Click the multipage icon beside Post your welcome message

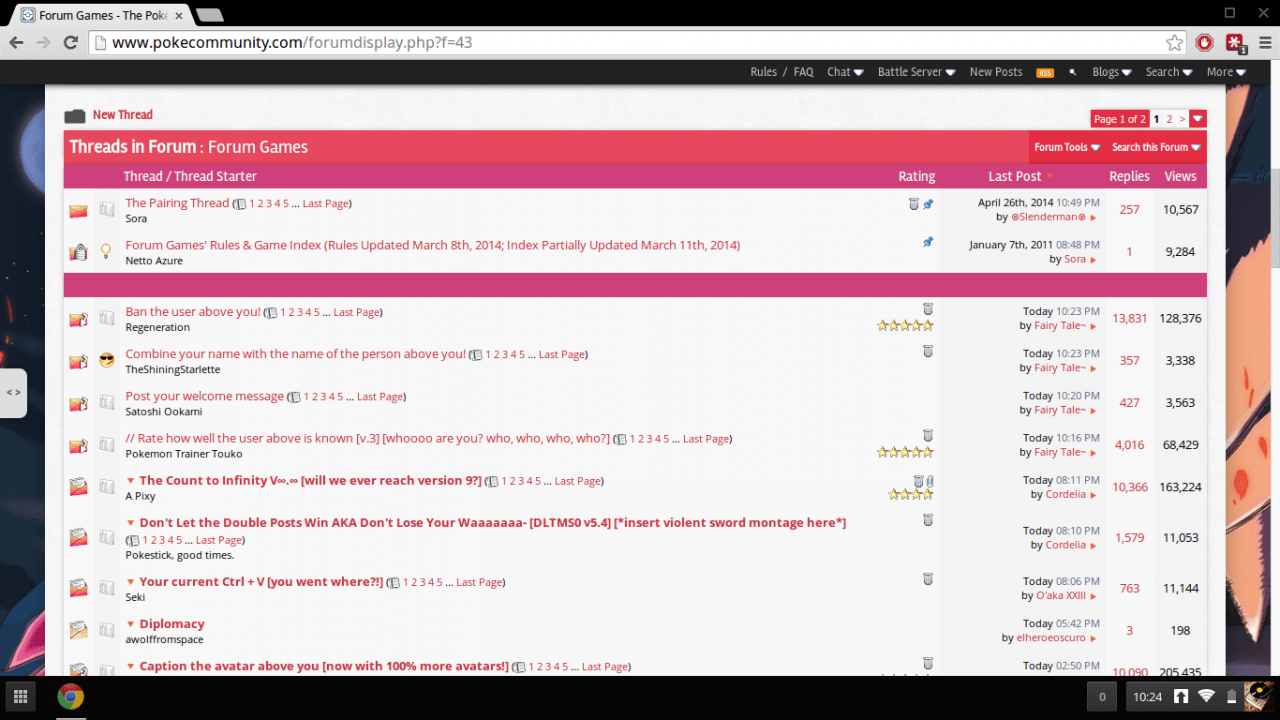point(294,397)
